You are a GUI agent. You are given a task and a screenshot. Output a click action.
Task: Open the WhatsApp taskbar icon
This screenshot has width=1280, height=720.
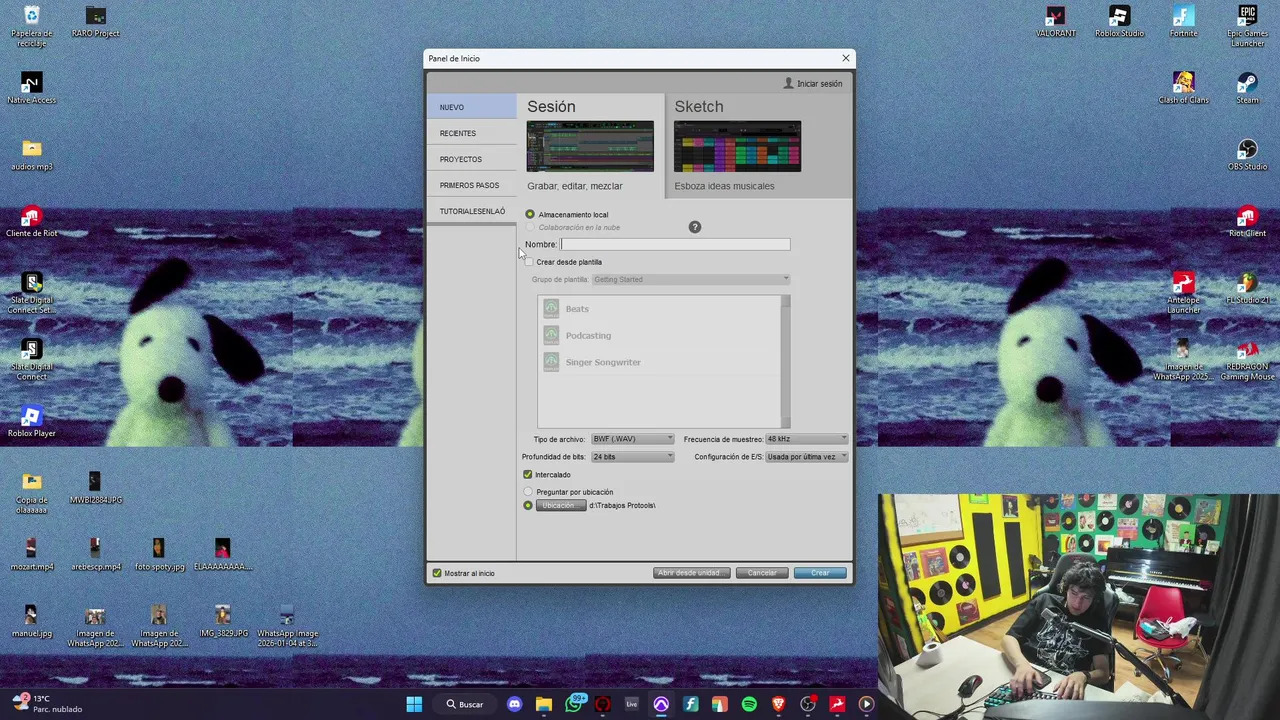(x=573, y=705)
